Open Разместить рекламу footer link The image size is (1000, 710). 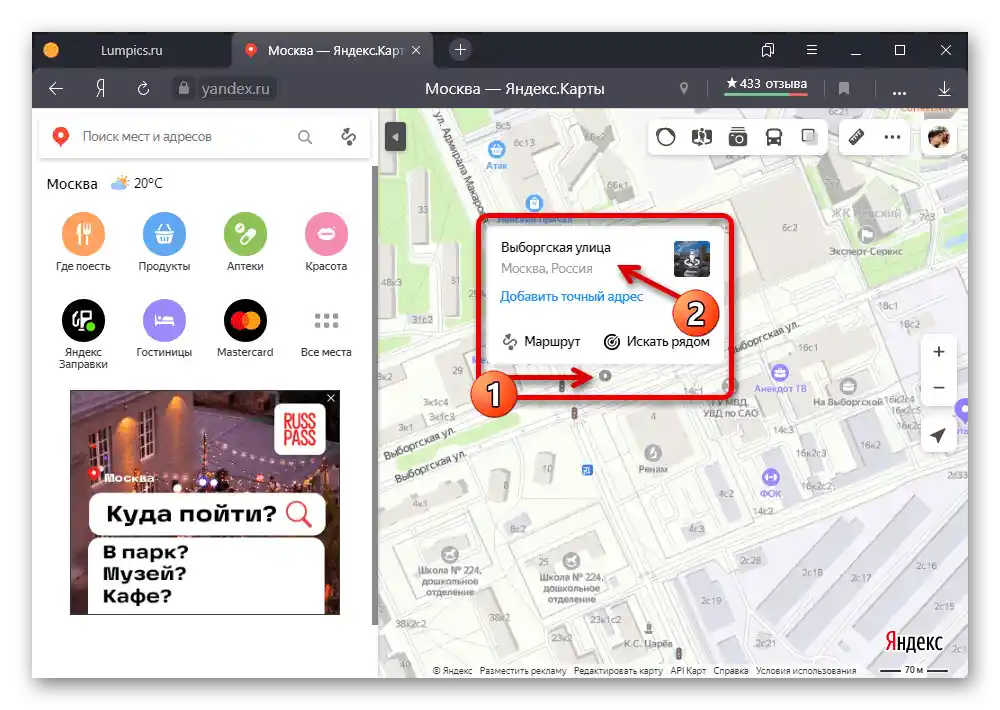click(x=523, y=670)
